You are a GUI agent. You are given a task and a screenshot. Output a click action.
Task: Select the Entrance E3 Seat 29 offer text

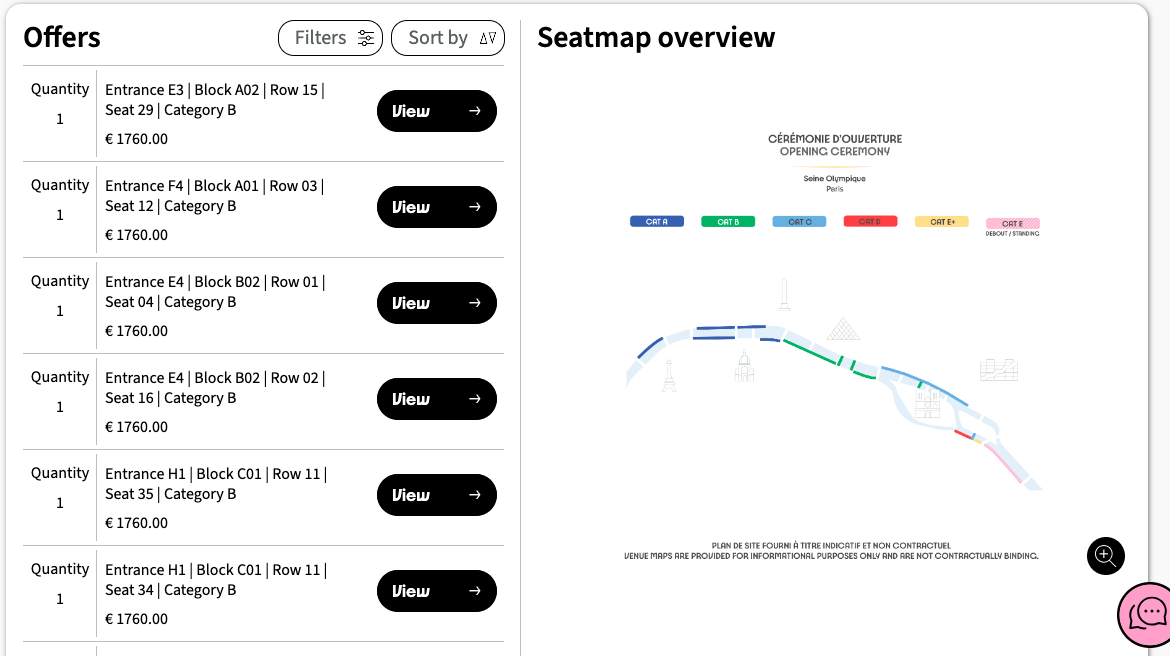214,100
